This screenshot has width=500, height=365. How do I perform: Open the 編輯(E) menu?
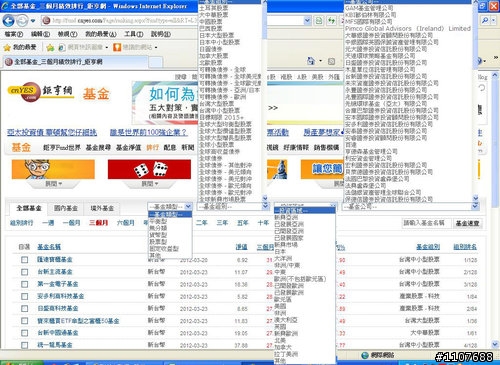click(40, 34)
